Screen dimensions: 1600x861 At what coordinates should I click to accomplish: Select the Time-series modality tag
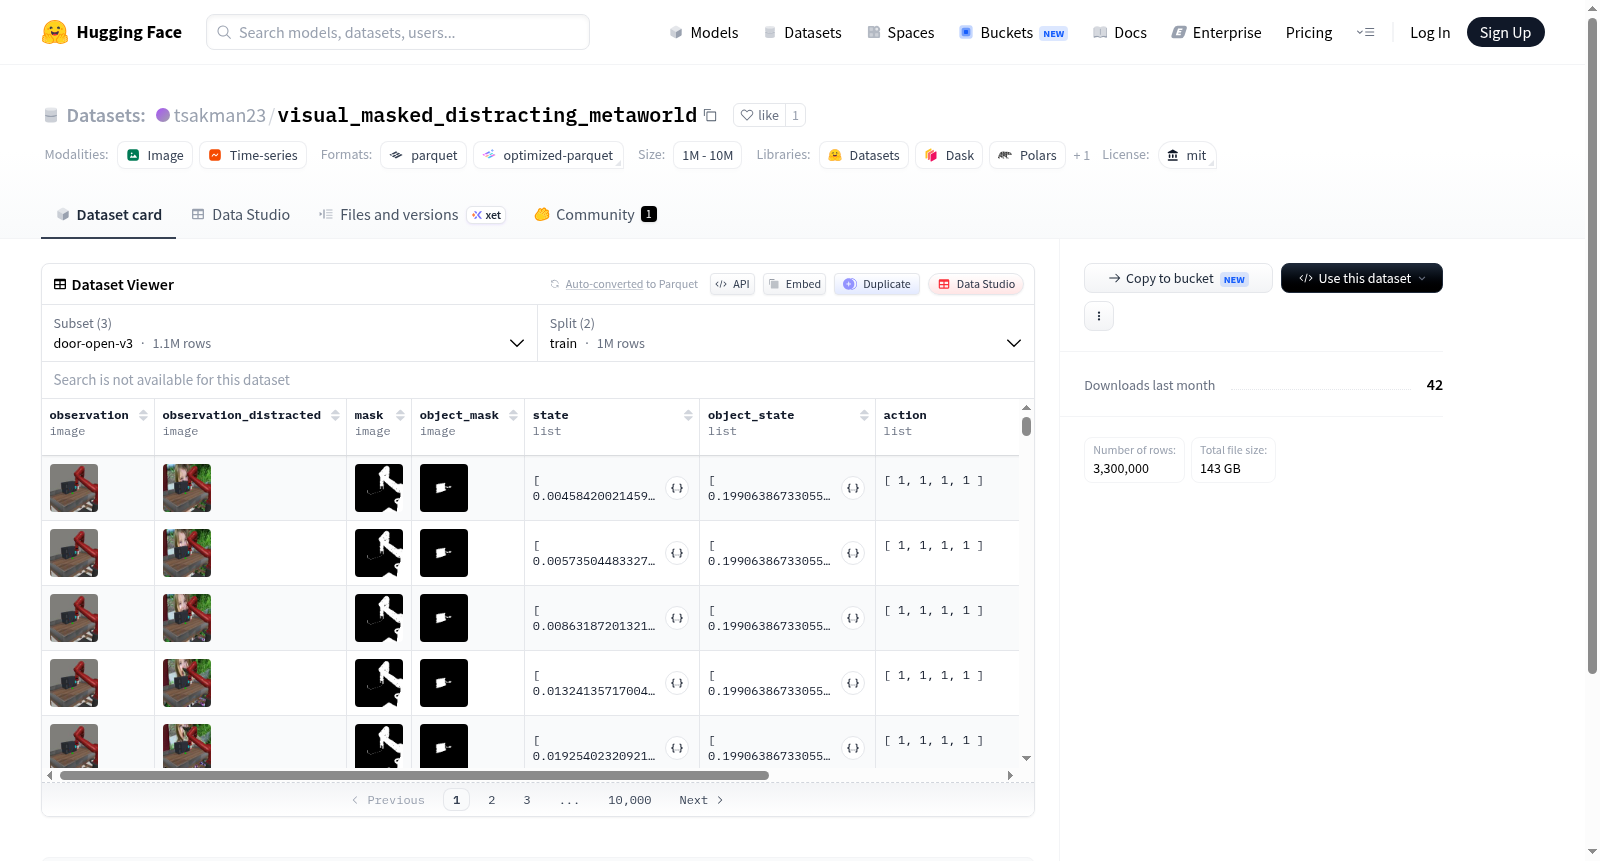[x=253, y=155]
